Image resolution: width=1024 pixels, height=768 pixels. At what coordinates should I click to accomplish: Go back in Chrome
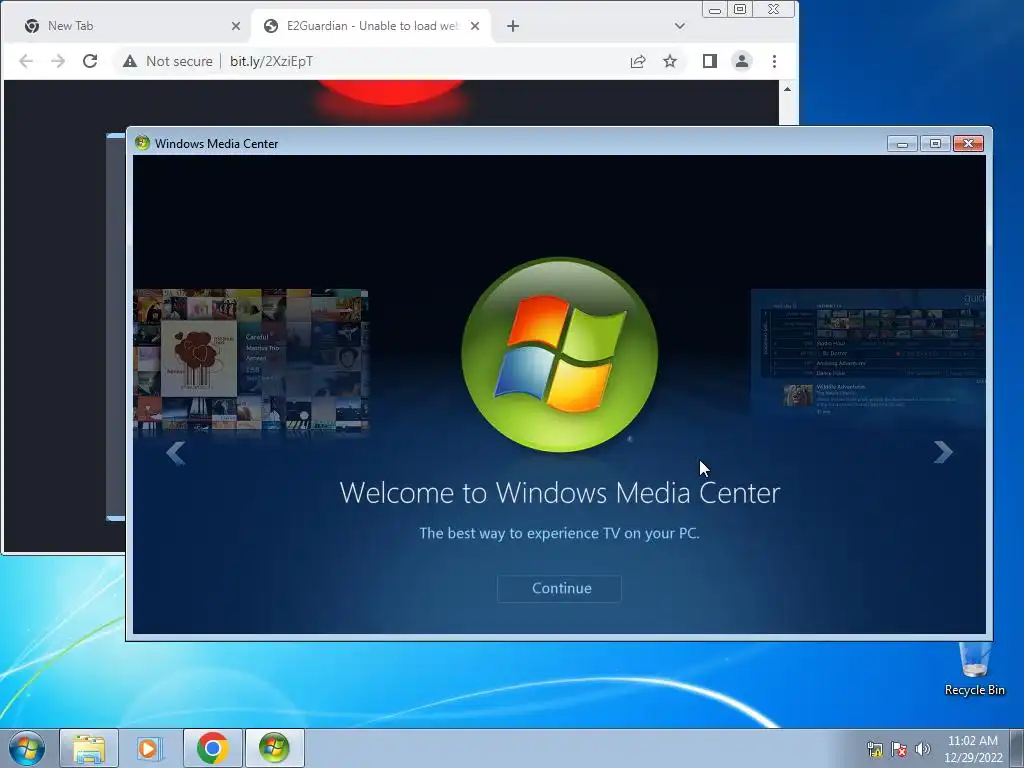pyautogui.click(x=26, y=61)
